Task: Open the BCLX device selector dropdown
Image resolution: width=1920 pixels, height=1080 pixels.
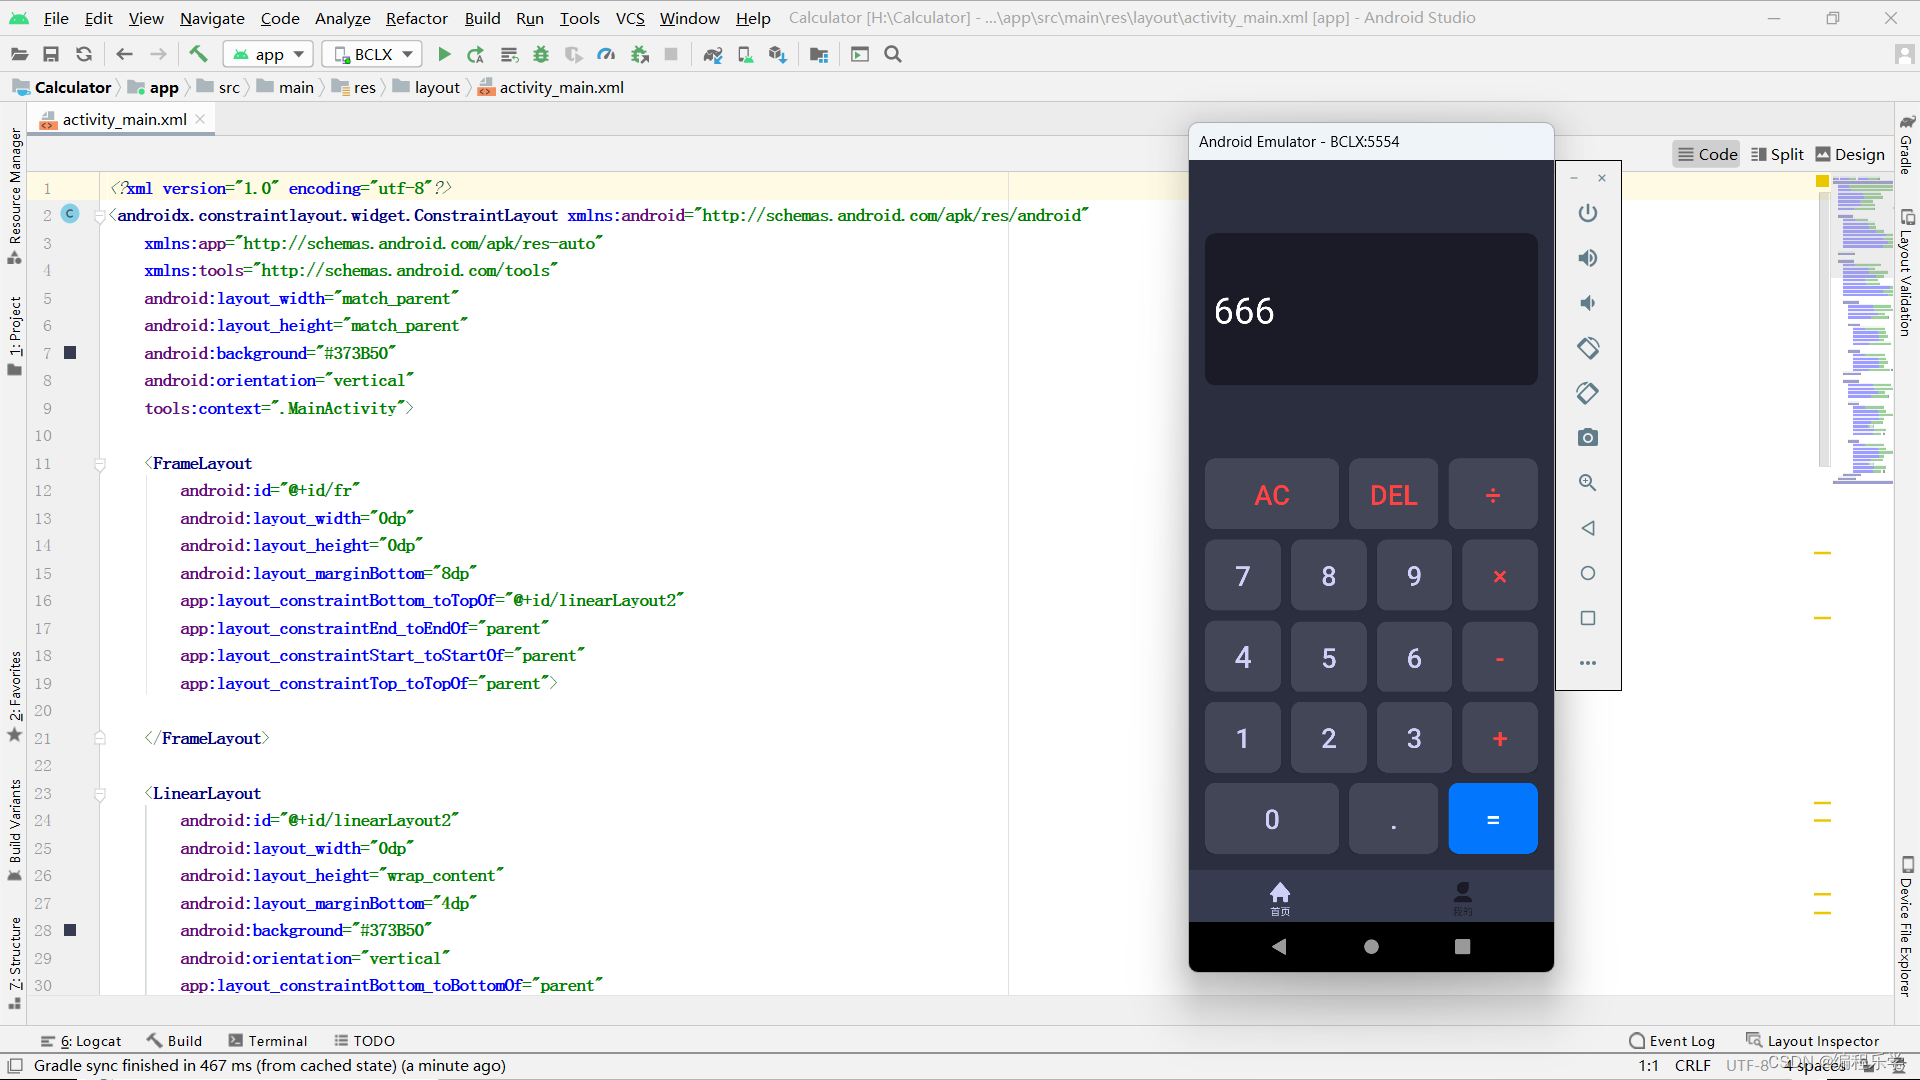Action: tap(372, 55)
